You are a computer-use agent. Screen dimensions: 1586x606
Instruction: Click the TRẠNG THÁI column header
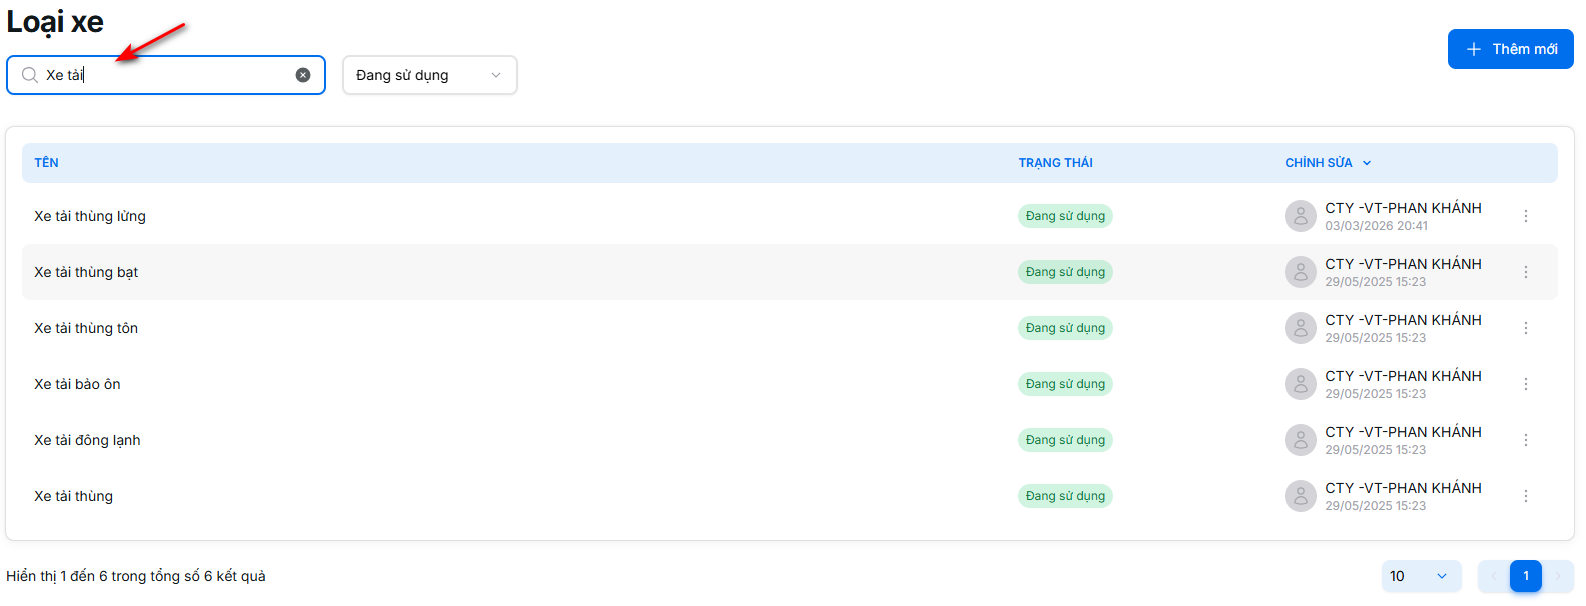1055,163
